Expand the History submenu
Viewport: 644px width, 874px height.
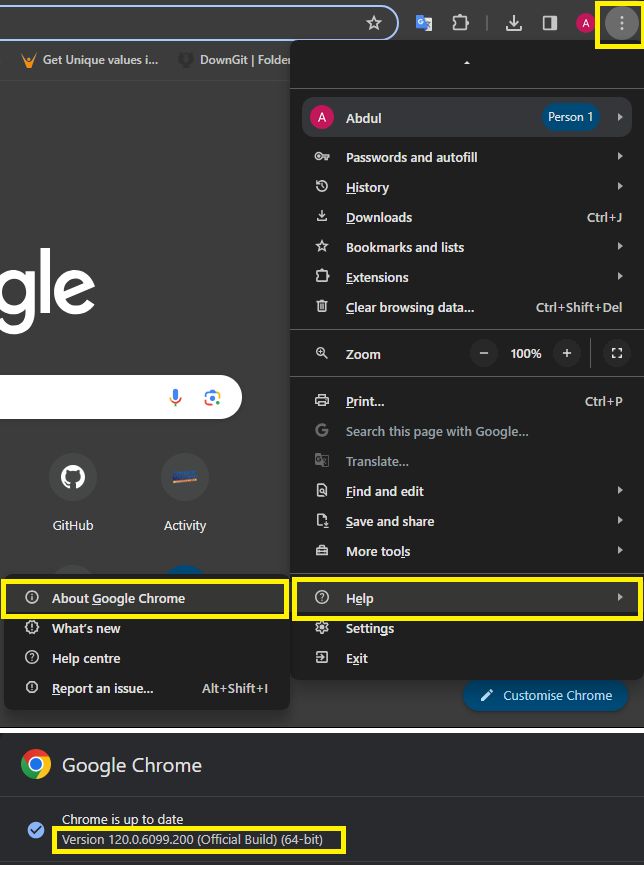[467, 187]
